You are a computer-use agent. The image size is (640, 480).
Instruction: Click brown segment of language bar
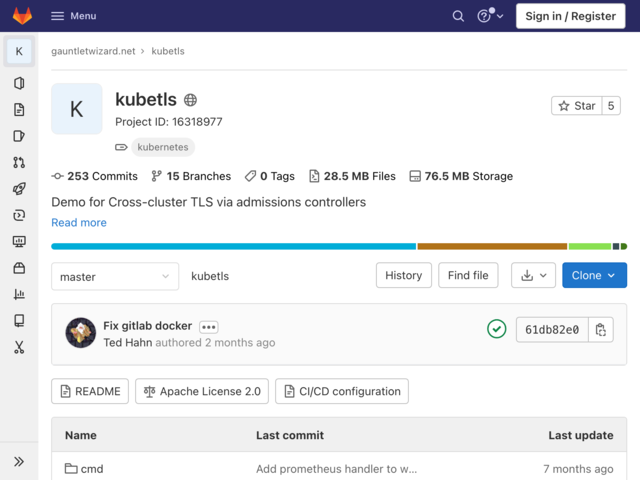pyautogui.click(x=492, y=246)
